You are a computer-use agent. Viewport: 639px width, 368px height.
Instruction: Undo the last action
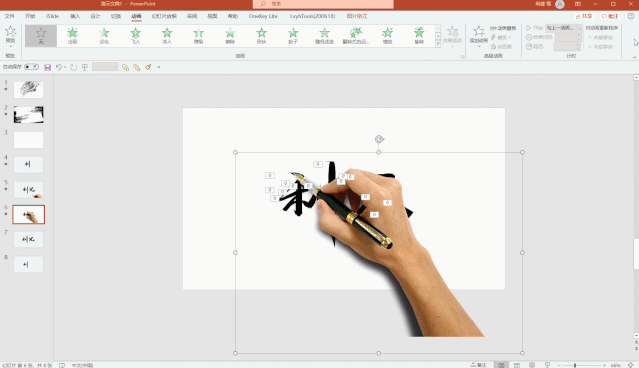(x=59, y=67)
